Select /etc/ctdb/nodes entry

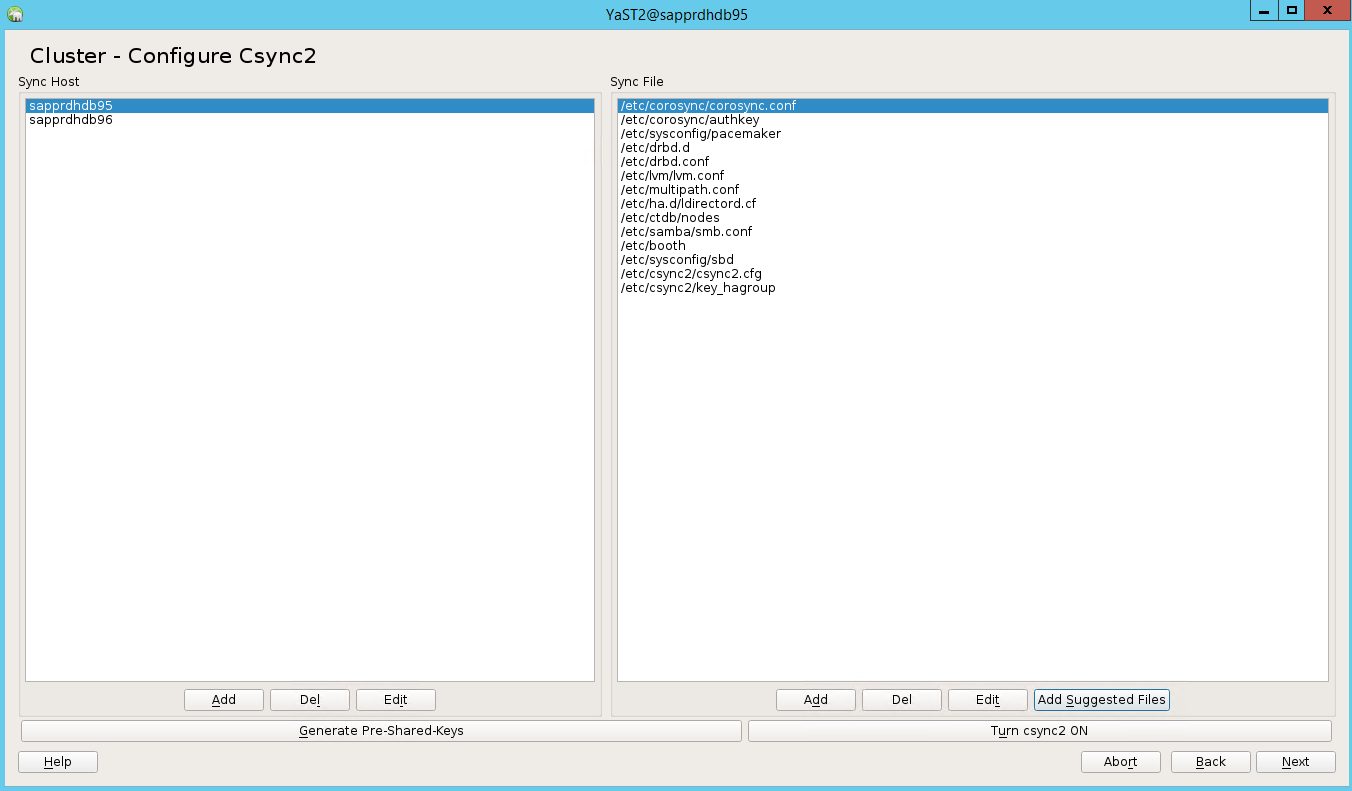tap(972, 217)
